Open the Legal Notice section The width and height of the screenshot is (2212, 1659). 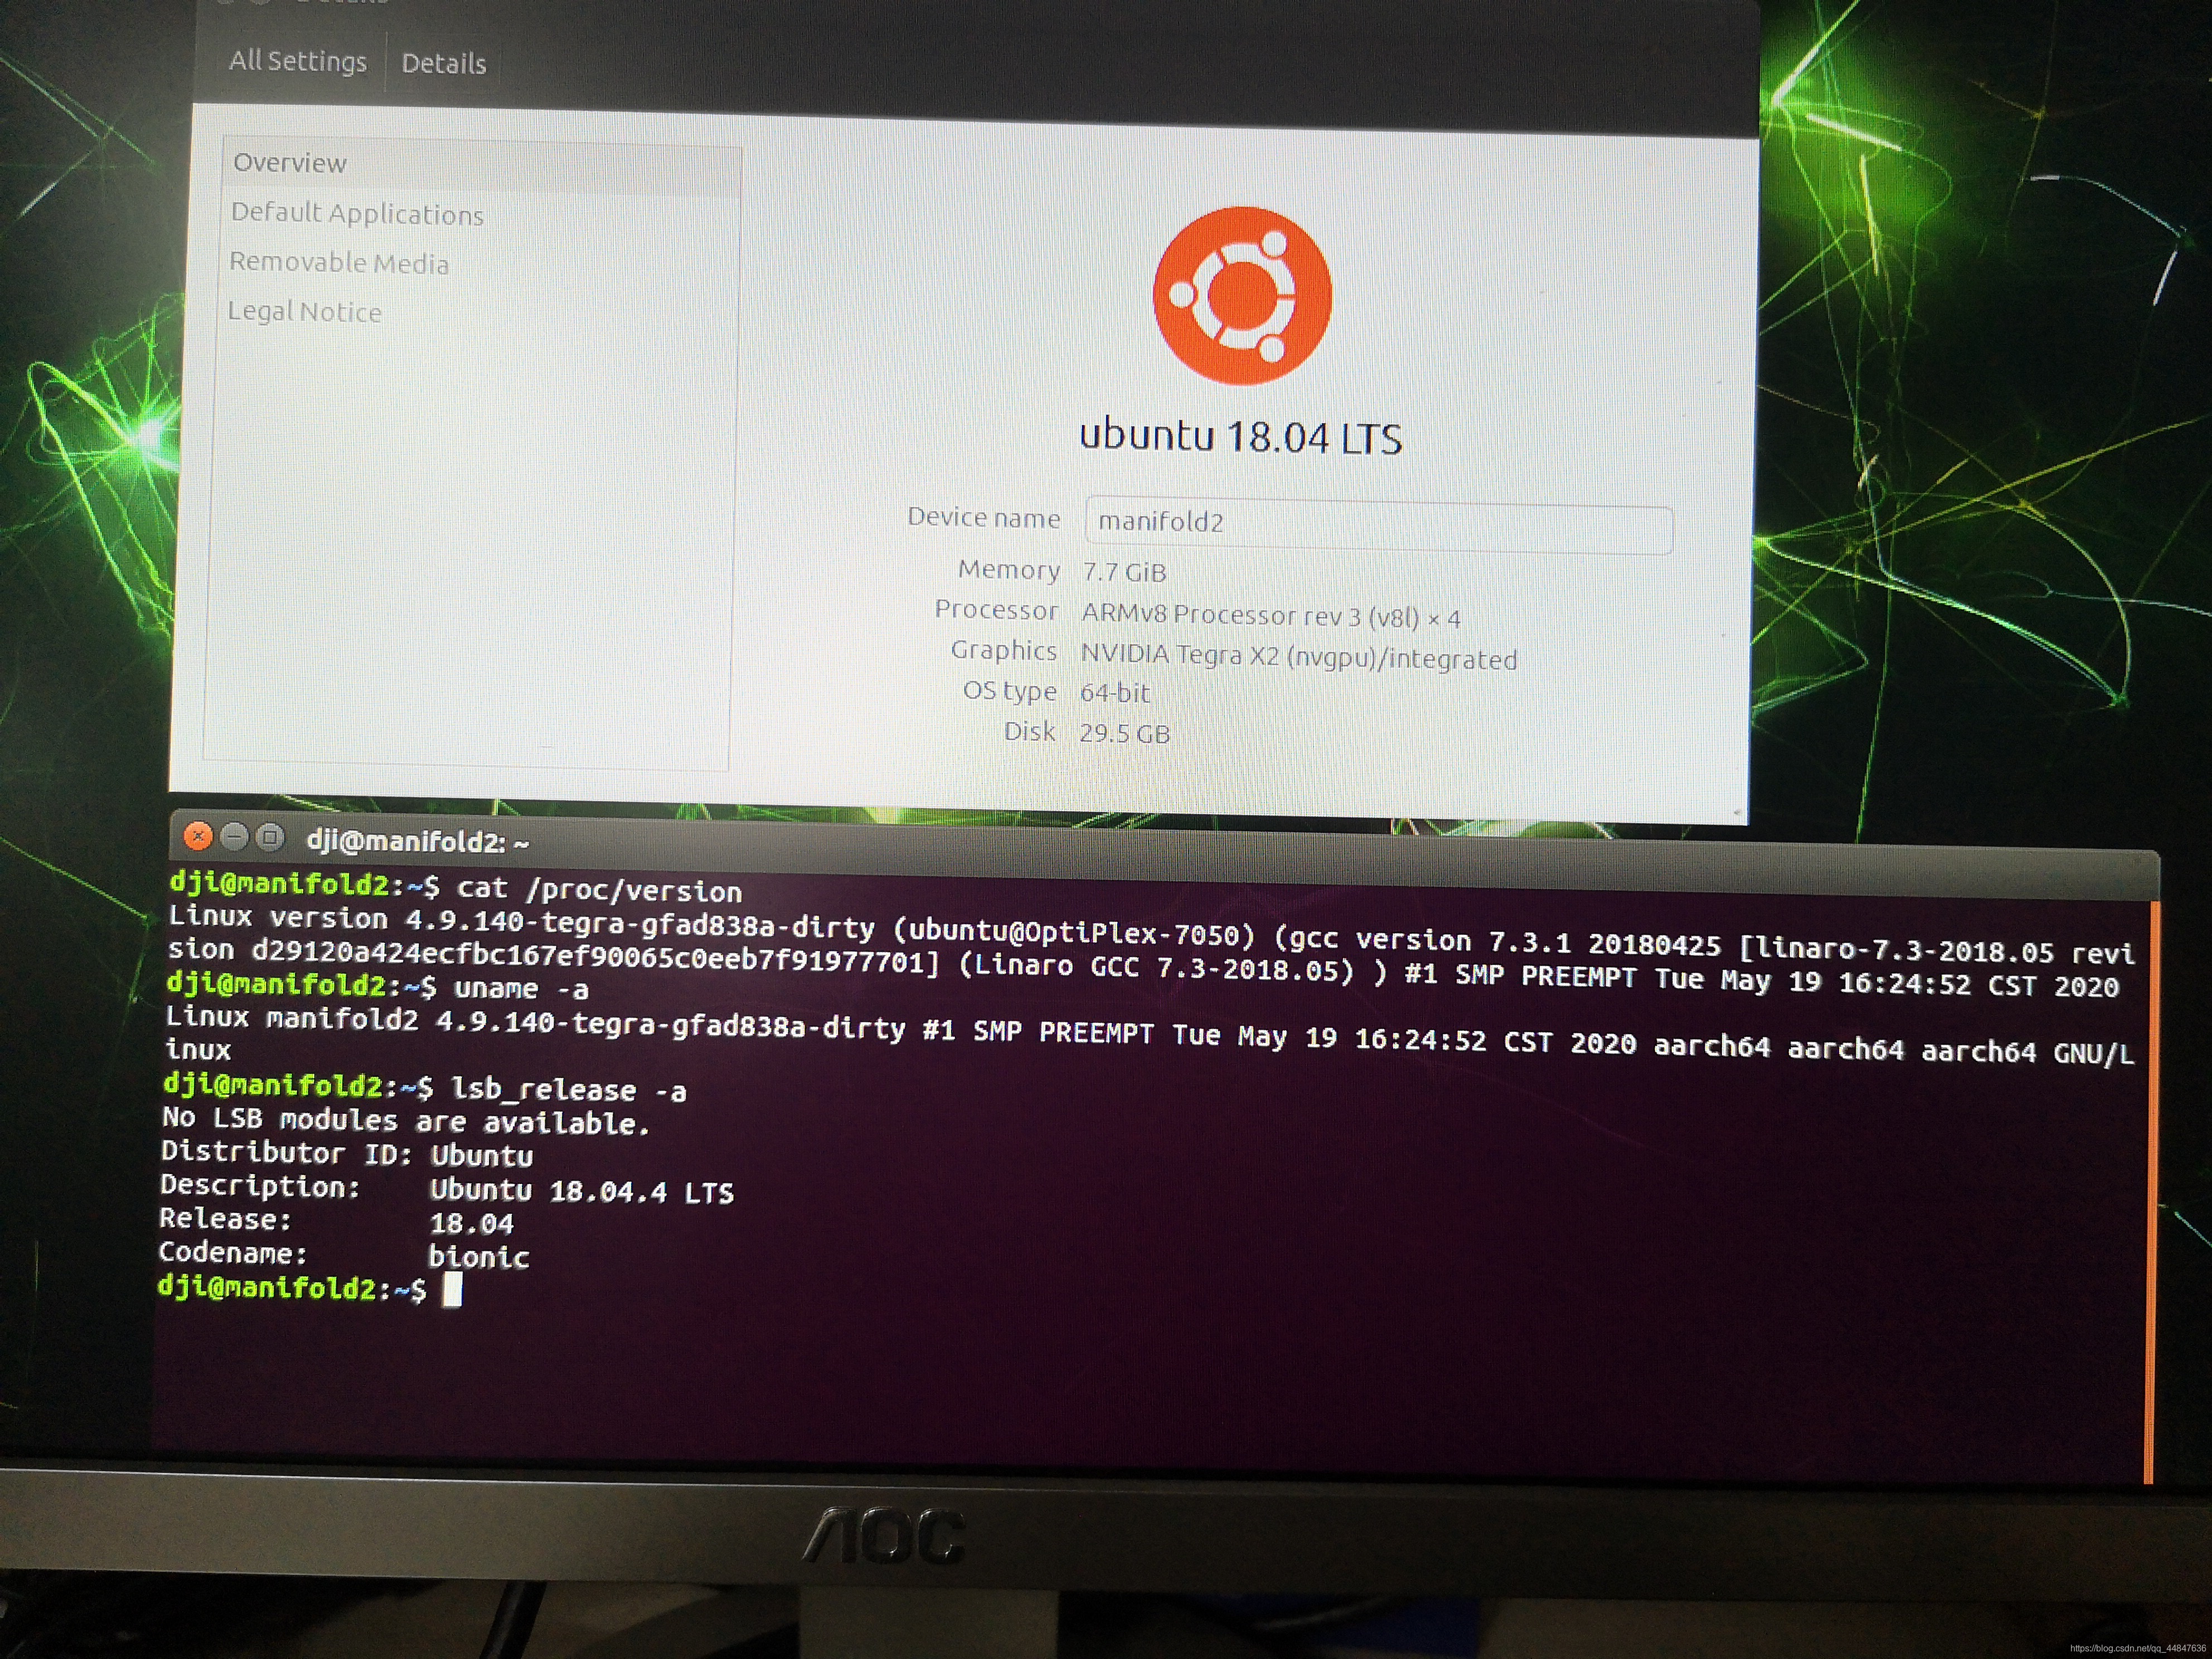point(305,312)
